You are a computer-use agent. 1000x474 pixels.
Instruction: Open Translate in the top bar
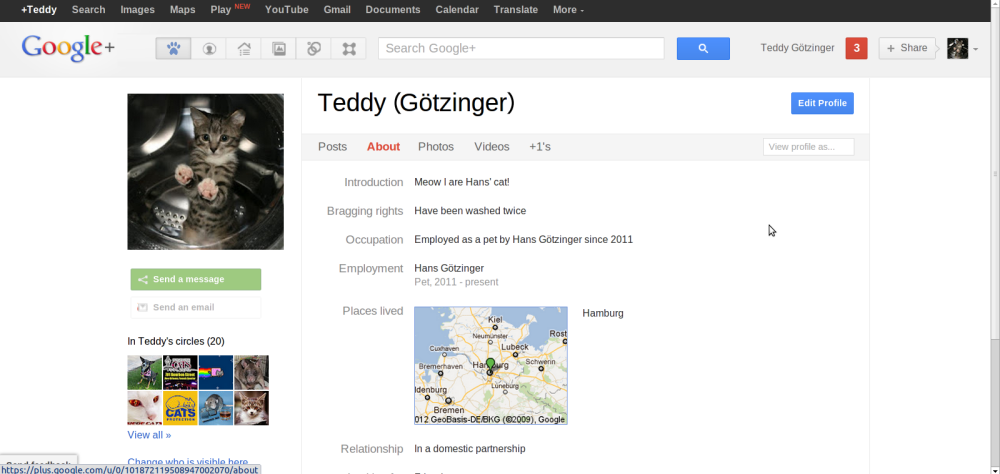coord(515,10)
